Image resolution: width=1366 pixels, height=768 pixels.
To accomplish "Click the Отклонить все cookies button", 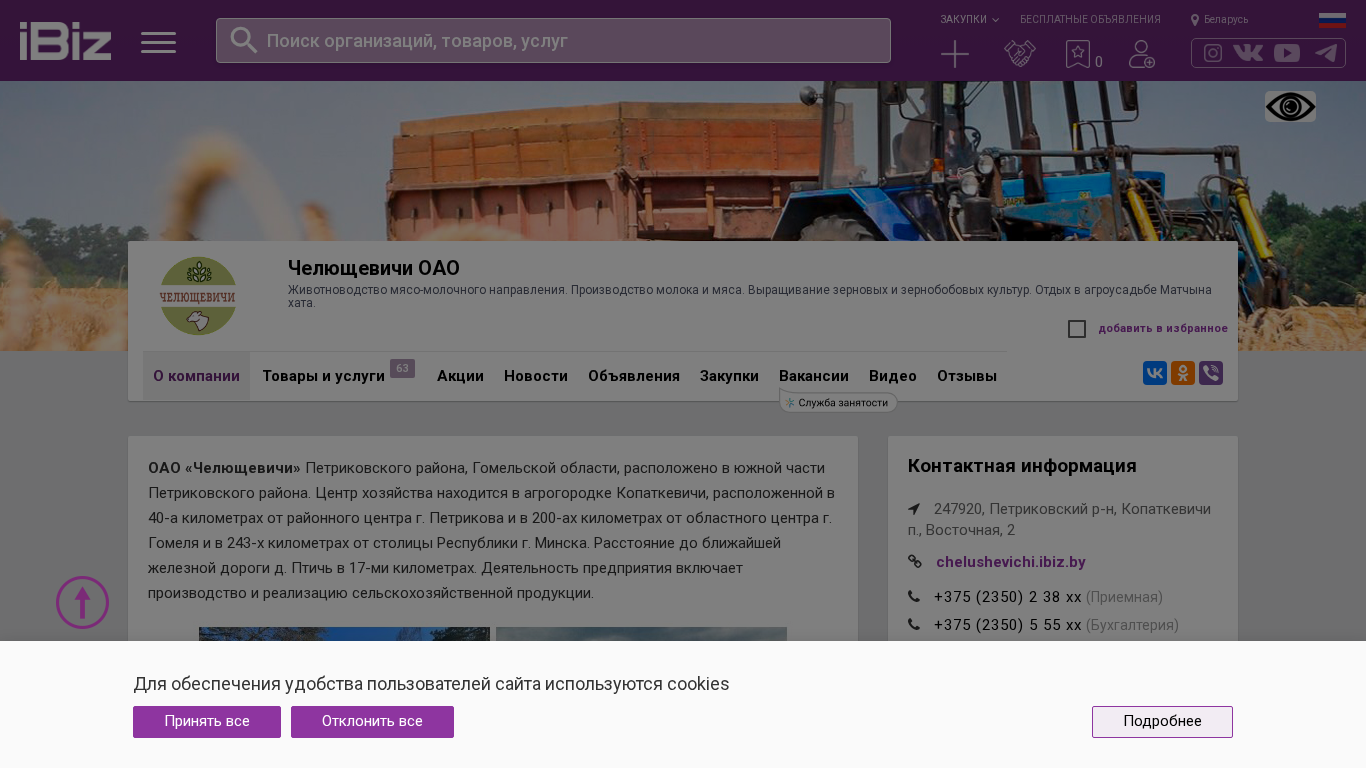I will pos(372,722).
